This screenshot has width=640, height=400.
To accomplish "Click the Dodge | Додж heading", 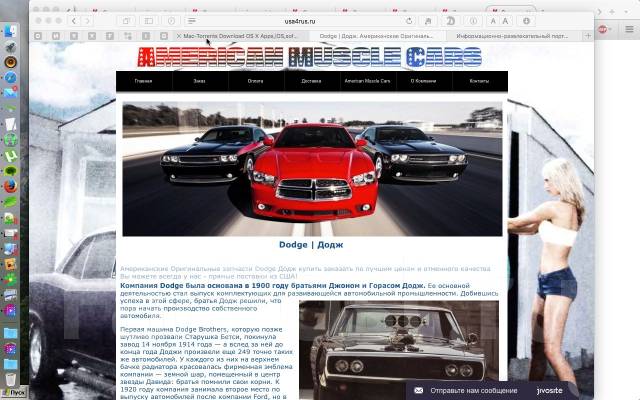I will (x=311, y=244).
